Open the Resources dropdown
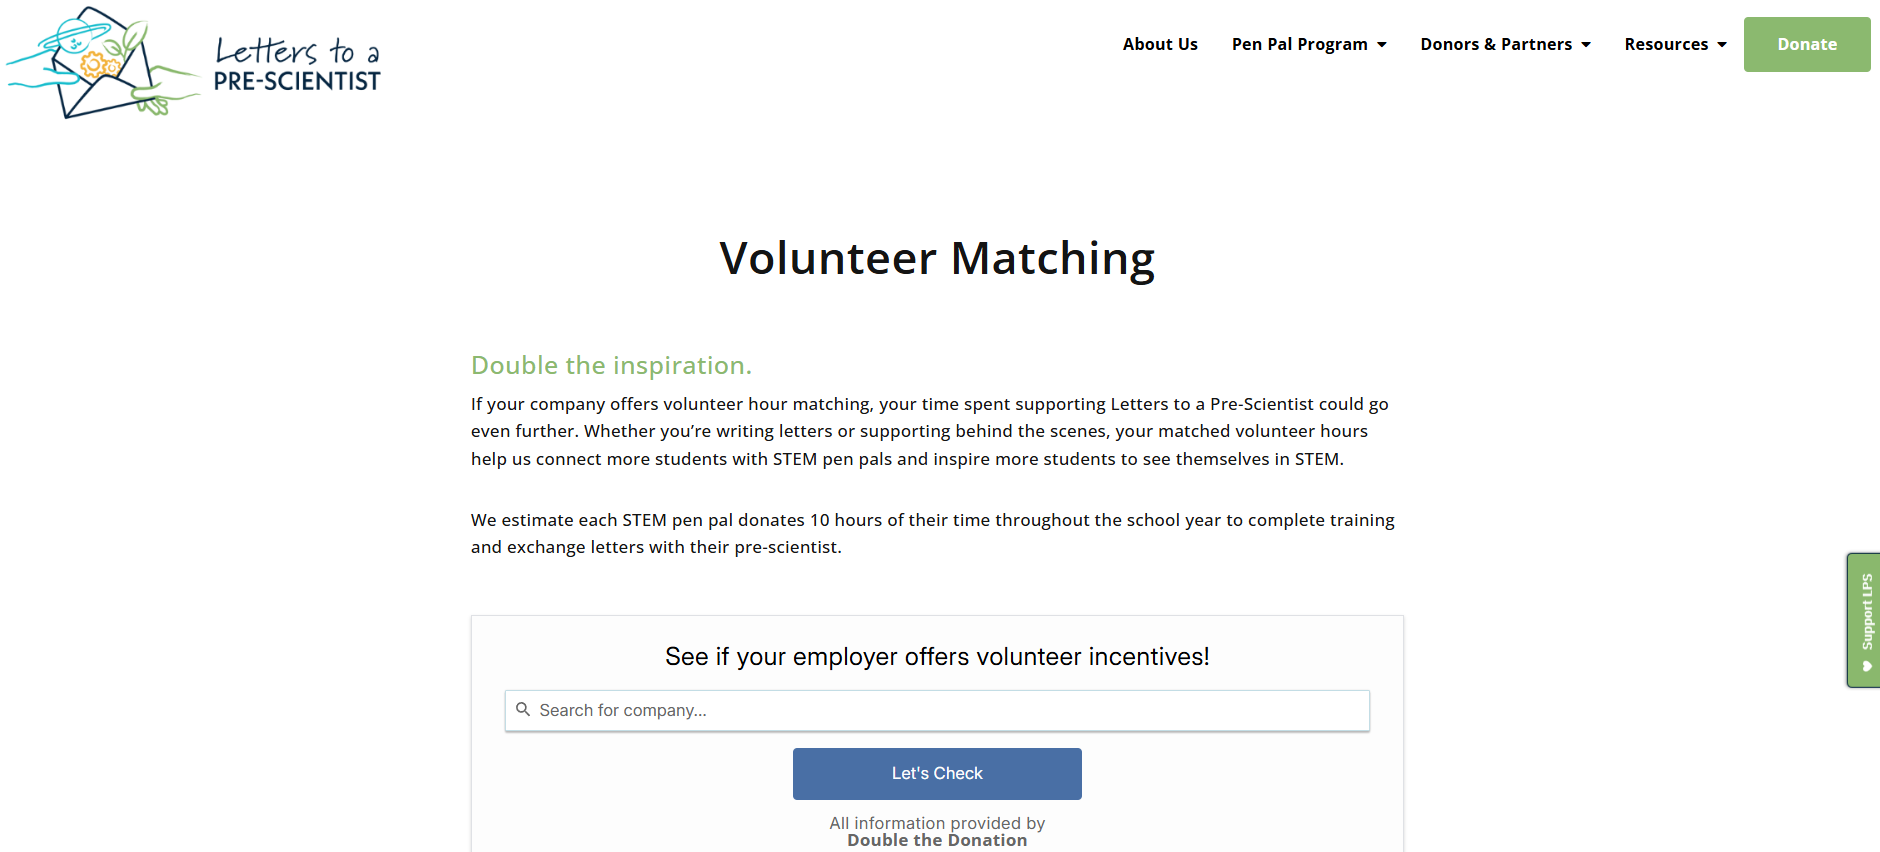 [1666, 44]
